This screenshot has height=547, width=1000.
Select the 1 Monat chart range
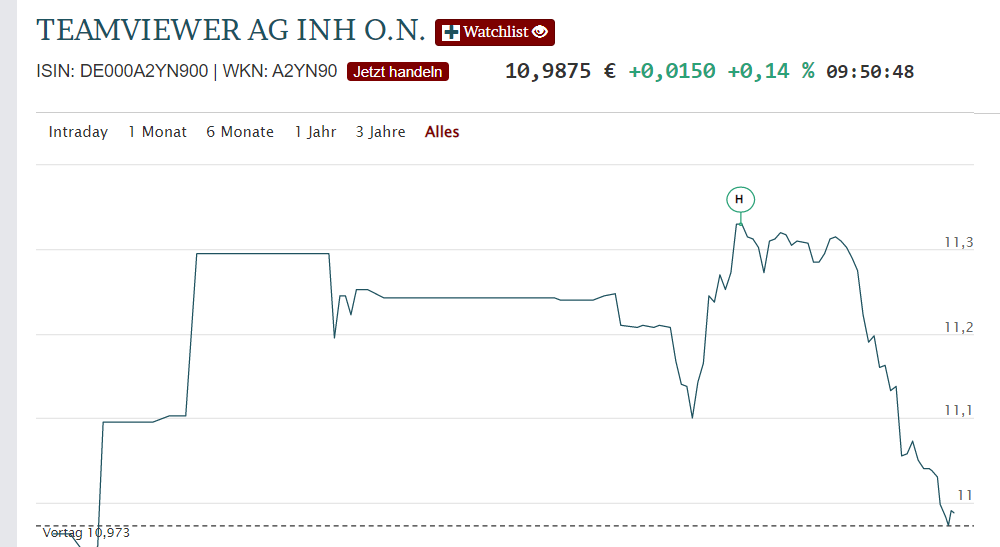[x=158, y=132]
